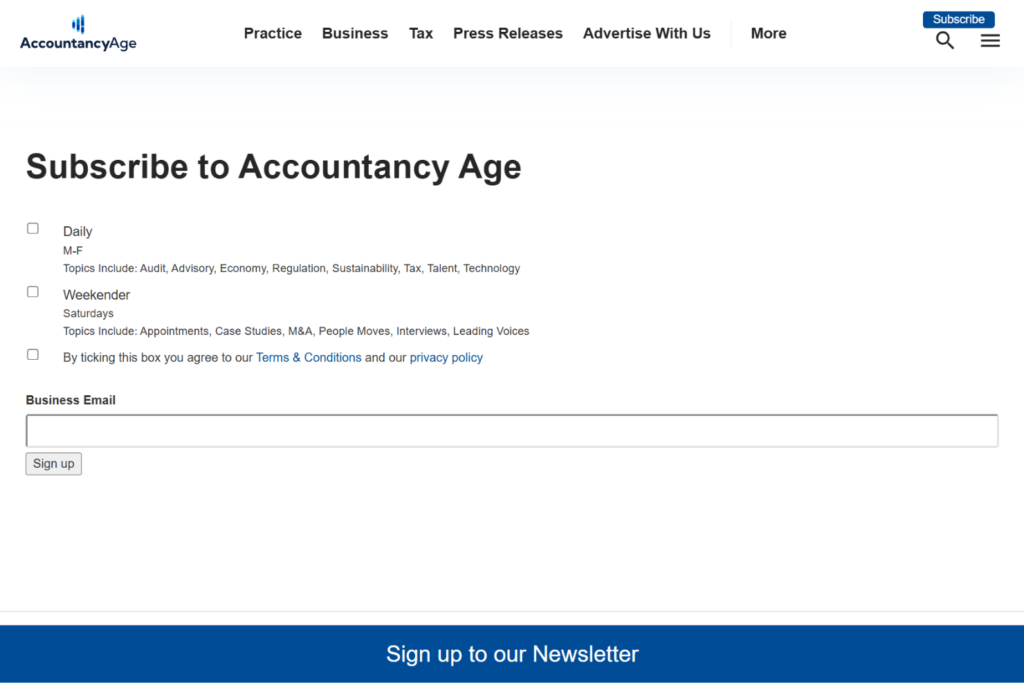Open the Terms & Conditions link
The height and width of the screenshot is (683, 1024).
tap(308, 358)
